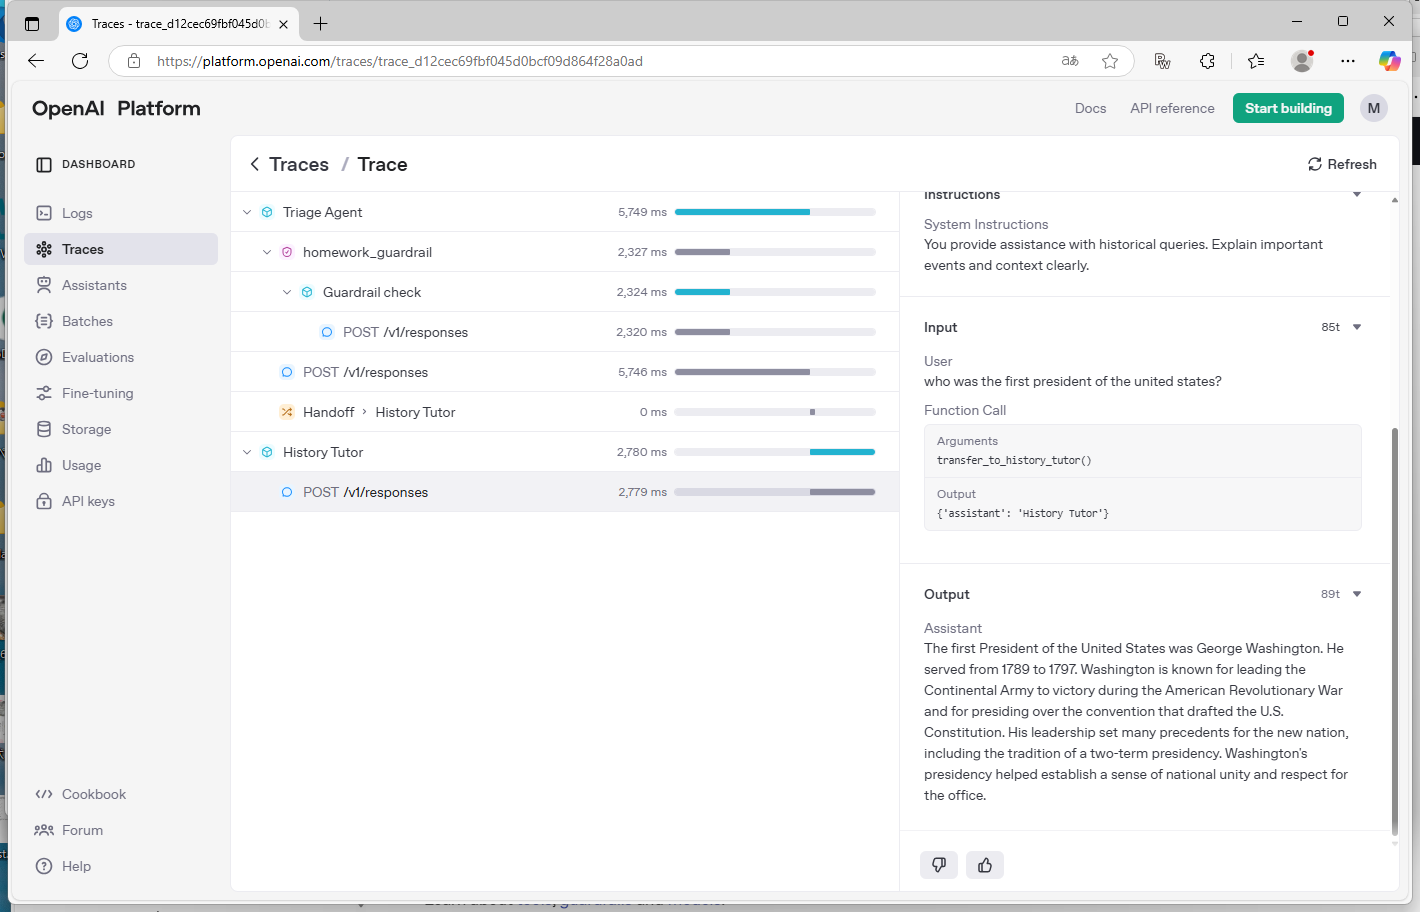Image resolution: width=1420 pixels, height=912 pixels.
Task: Close the Traces browser tab
Action: coord(284,24)
